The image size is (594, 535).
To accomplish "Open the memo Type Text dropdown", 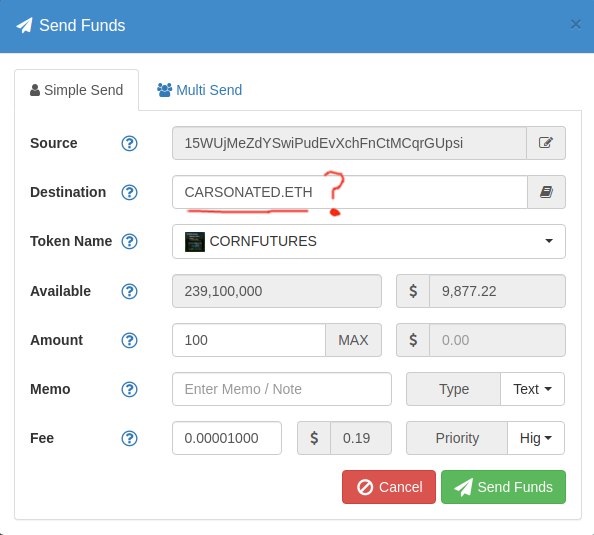I will (x=532, y=389).
